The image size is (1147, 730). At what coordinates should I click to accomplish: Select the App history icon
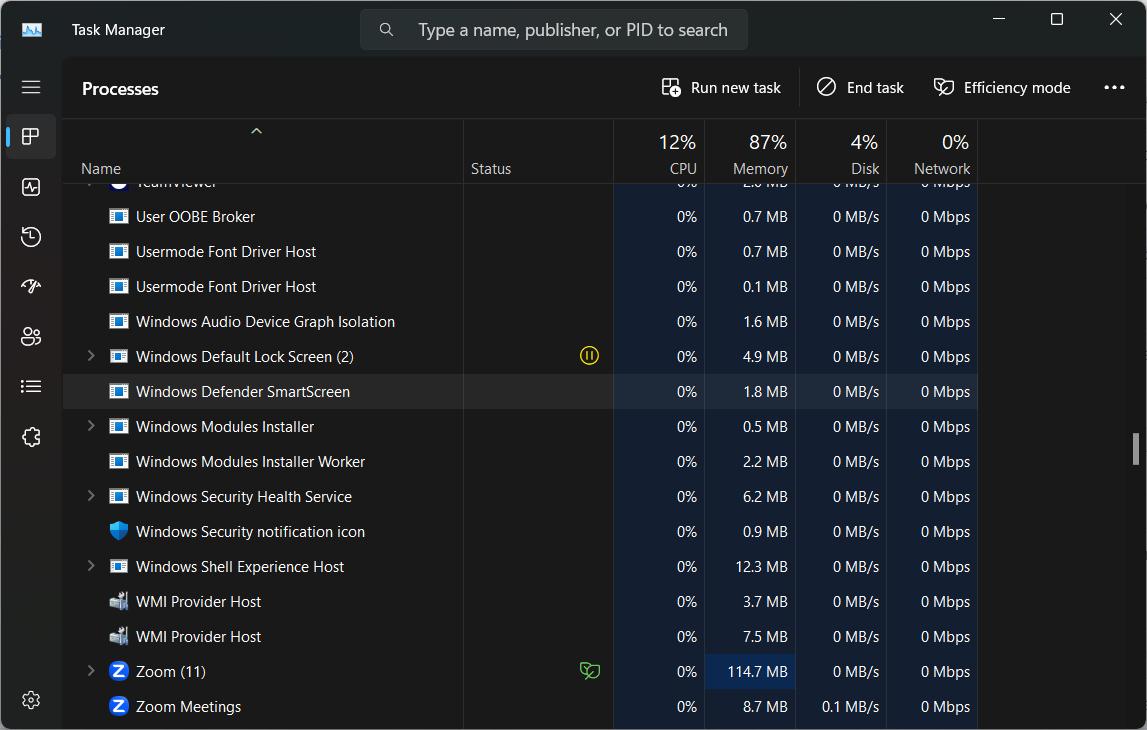(x=30, y=236)
